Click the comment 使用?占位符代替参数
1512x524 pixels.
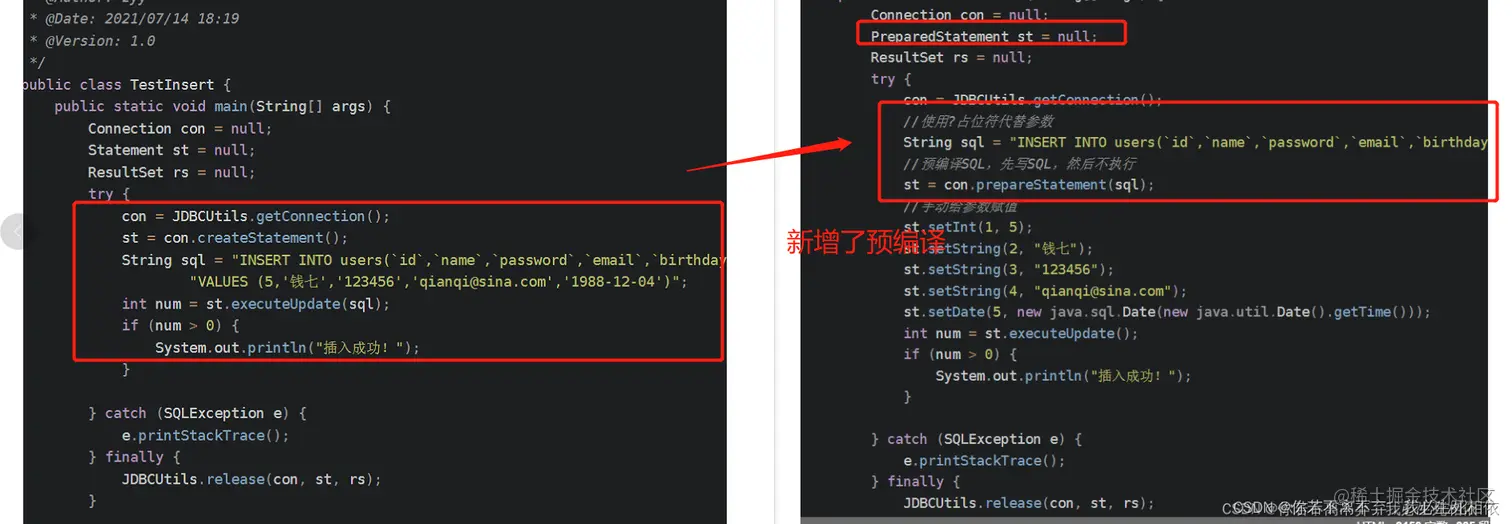click(x=978, y=121)
